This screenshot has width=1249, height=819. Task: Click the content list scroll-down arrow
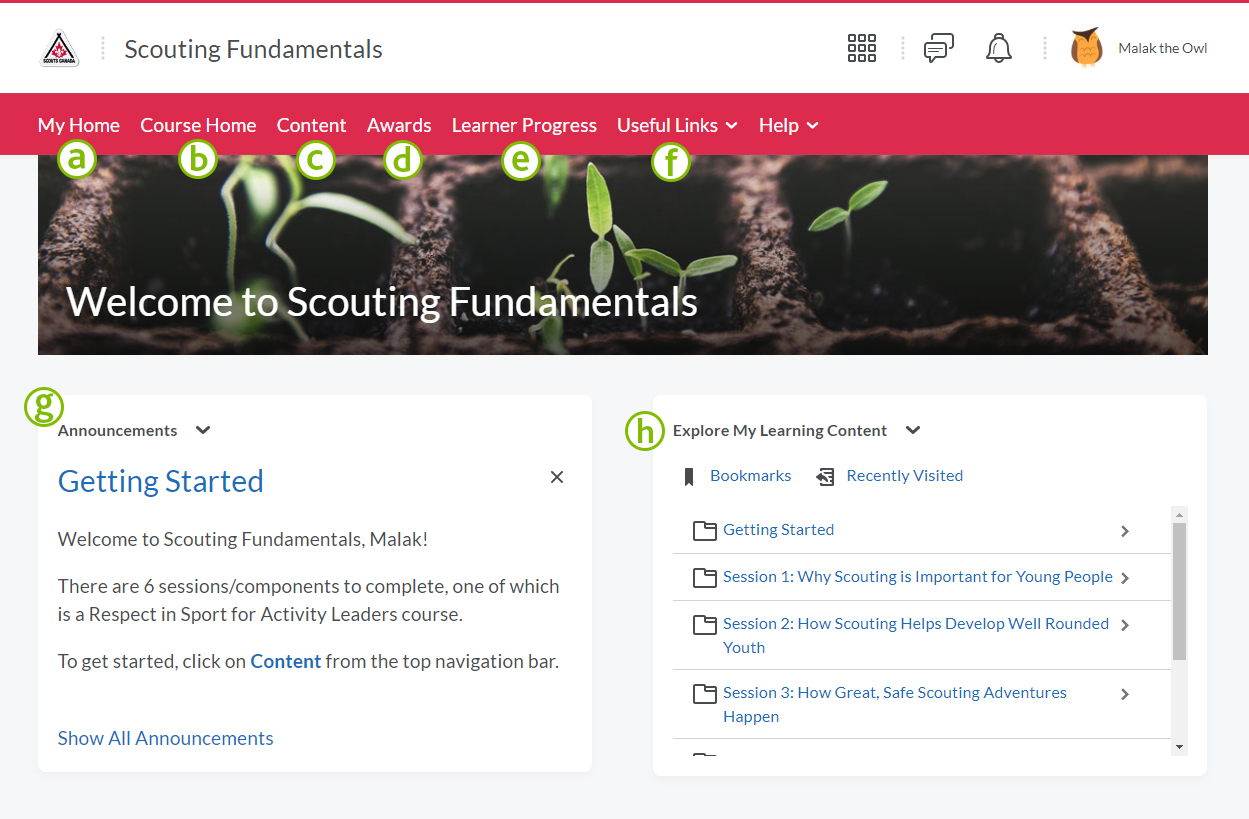click(x=1179, y=747)
